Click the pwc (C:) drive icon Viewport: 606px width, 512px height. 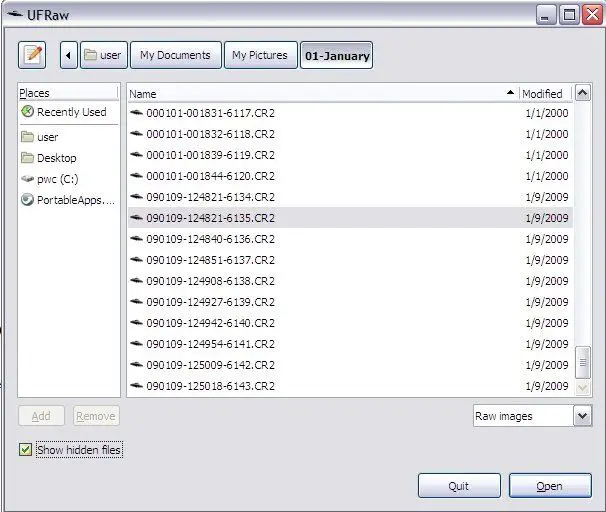pyautogui.click(x=27, y=179)
